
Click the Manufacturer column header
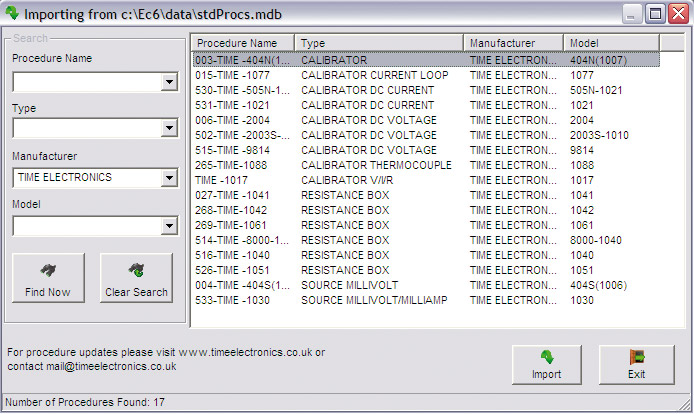click(x=512, y=43)
